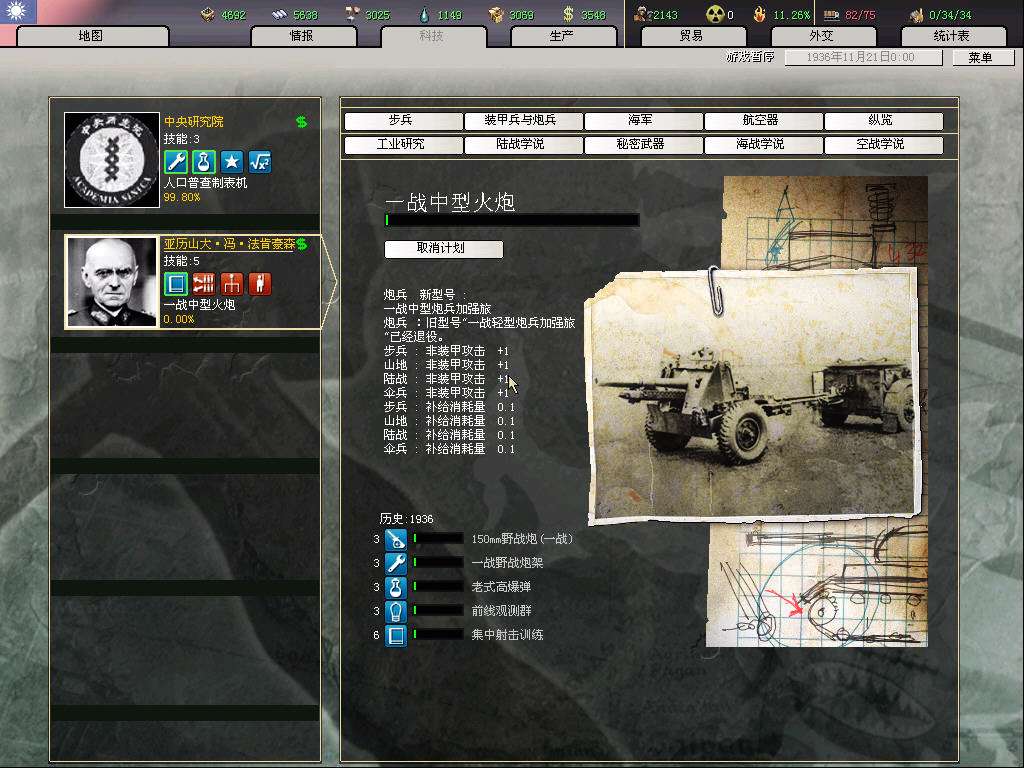This screenshot has height=768, width=1024.
Task: Click the rare materials hammer icon
Action: 353,14
